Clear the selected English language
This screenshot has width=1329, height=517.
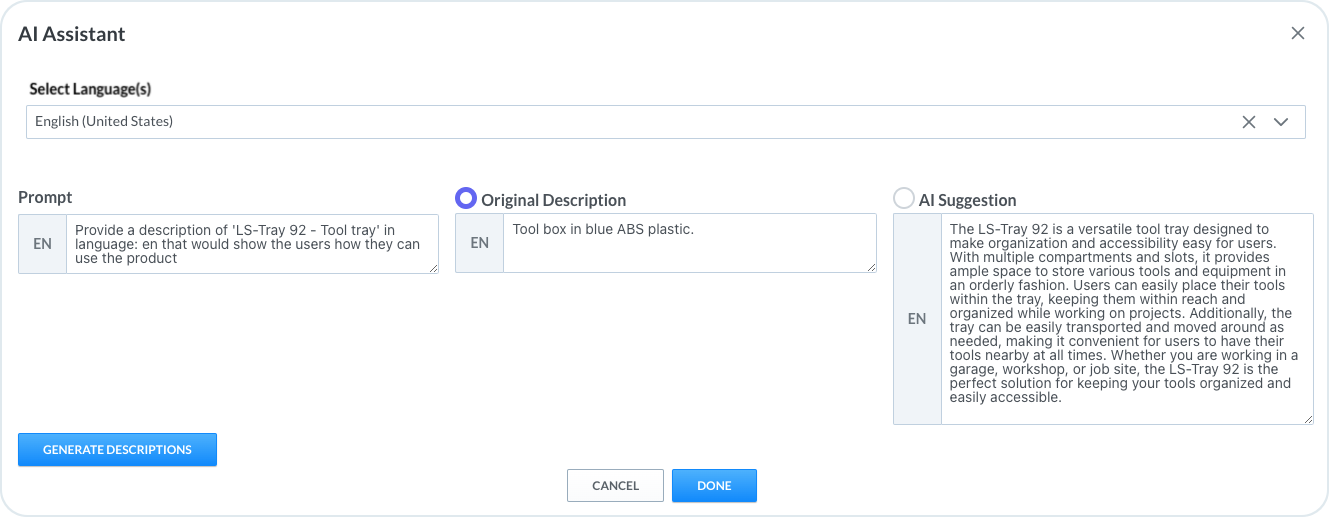click(1248, 122)
